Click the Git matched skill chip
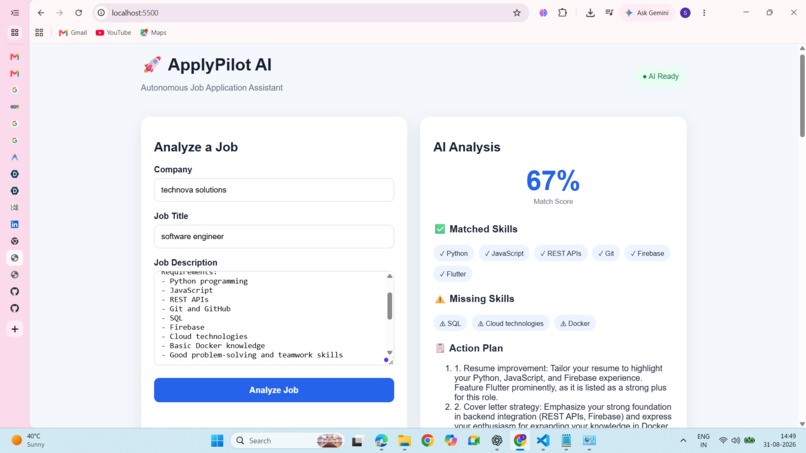Viewport: 806px width, 453px height. tap(606, 253)
